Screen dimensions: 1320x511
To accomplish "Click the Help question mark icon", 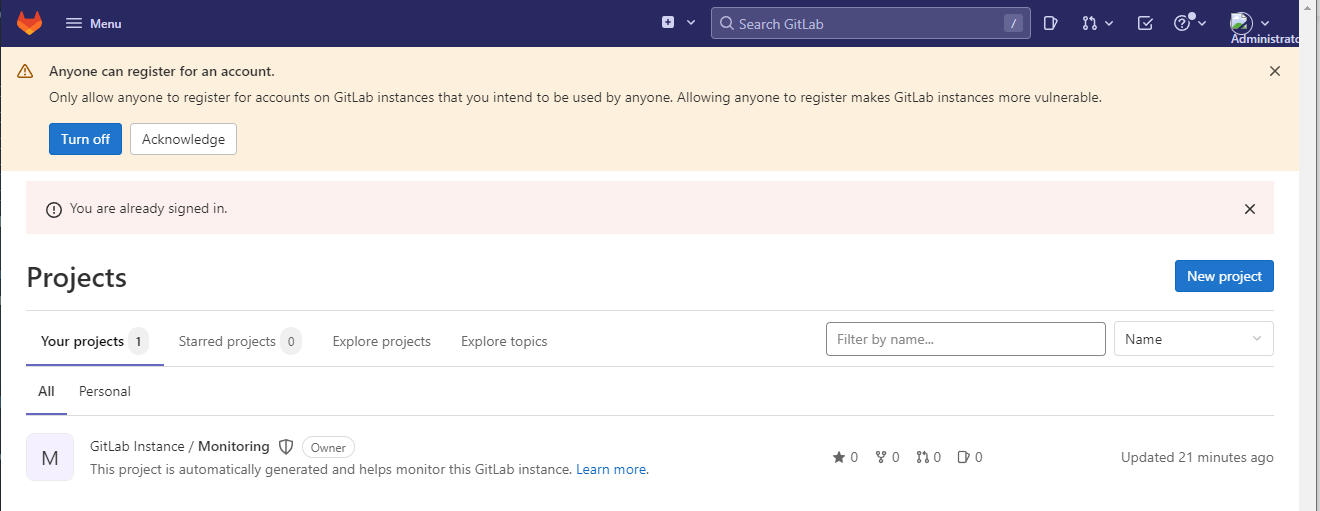I will (x=1182, y=23).
